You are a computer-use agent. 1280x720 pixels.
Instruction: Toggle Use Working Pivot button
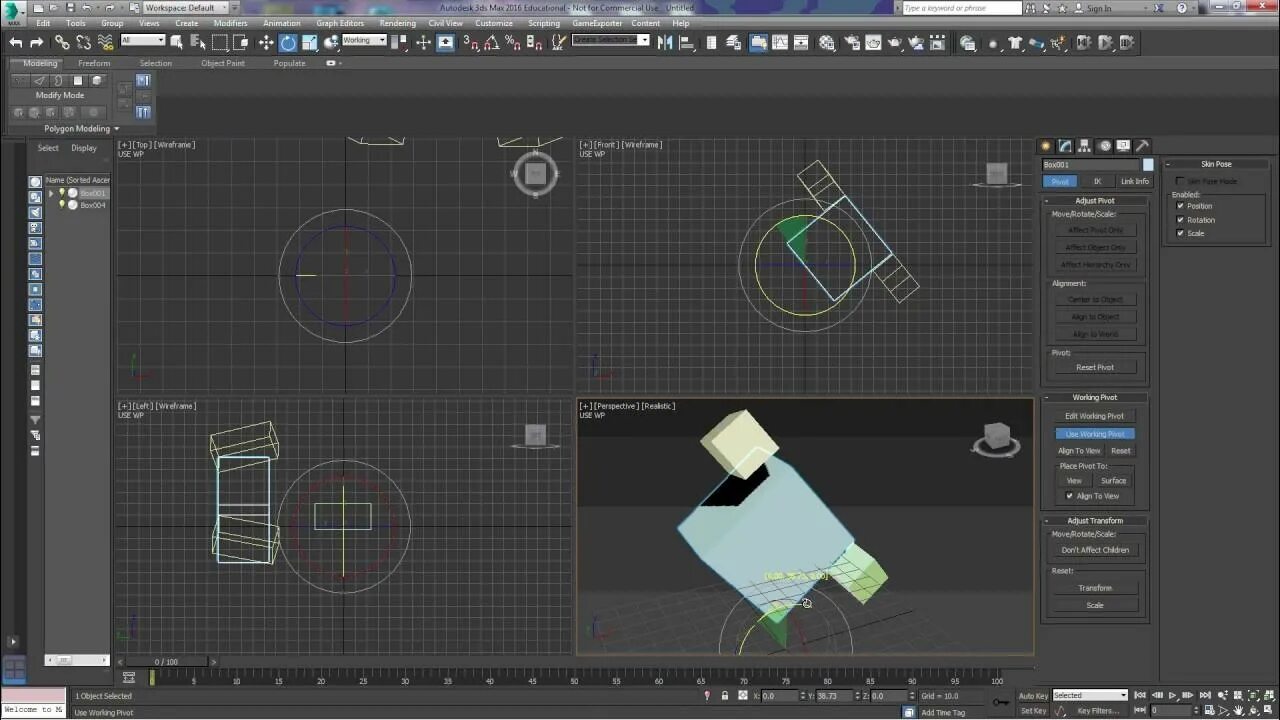(x=1095, y=434)
